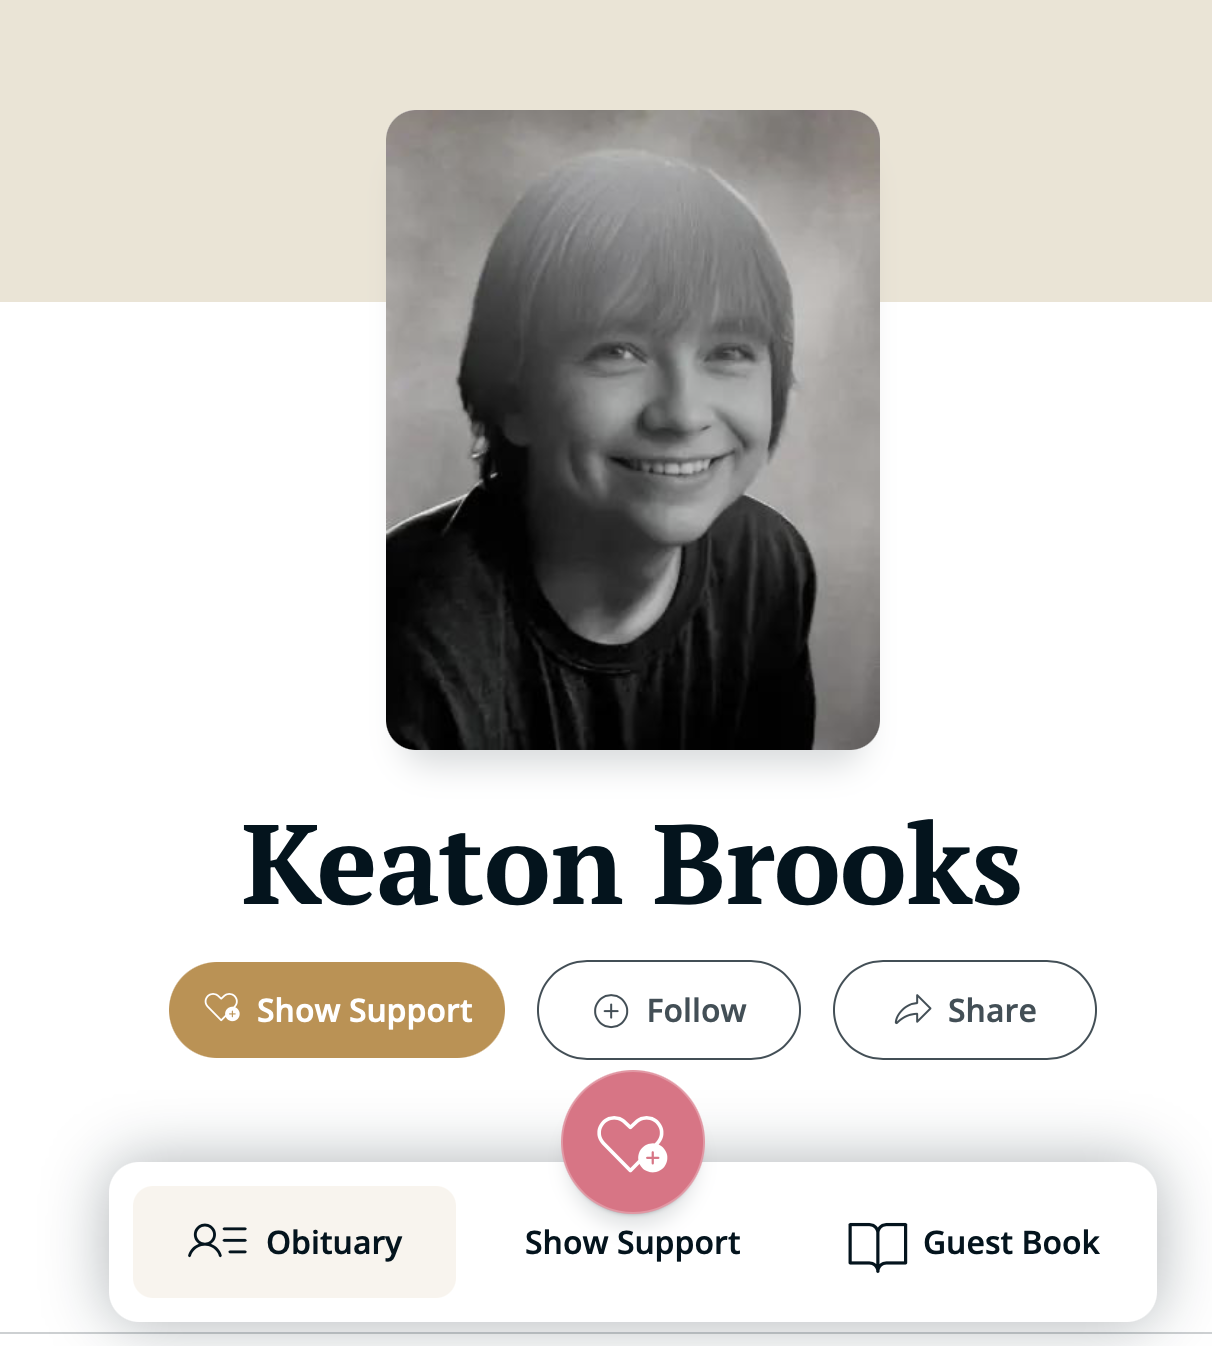Select the Show Support tab label in bottom bar
The height and width of the screenshot is (1346, 1212).
coord(632,1243)
